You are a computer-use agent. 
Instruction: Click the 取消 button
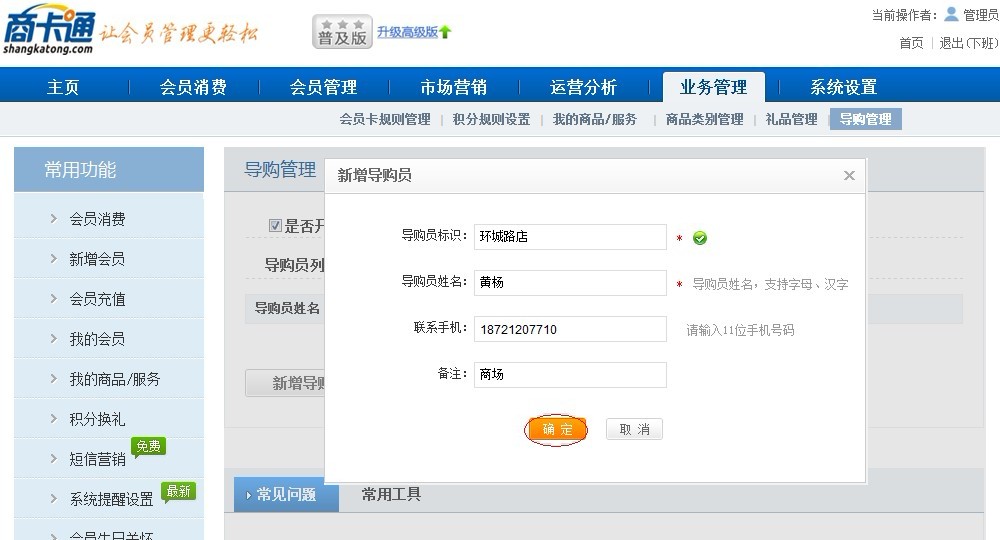[x=634, y=429]
